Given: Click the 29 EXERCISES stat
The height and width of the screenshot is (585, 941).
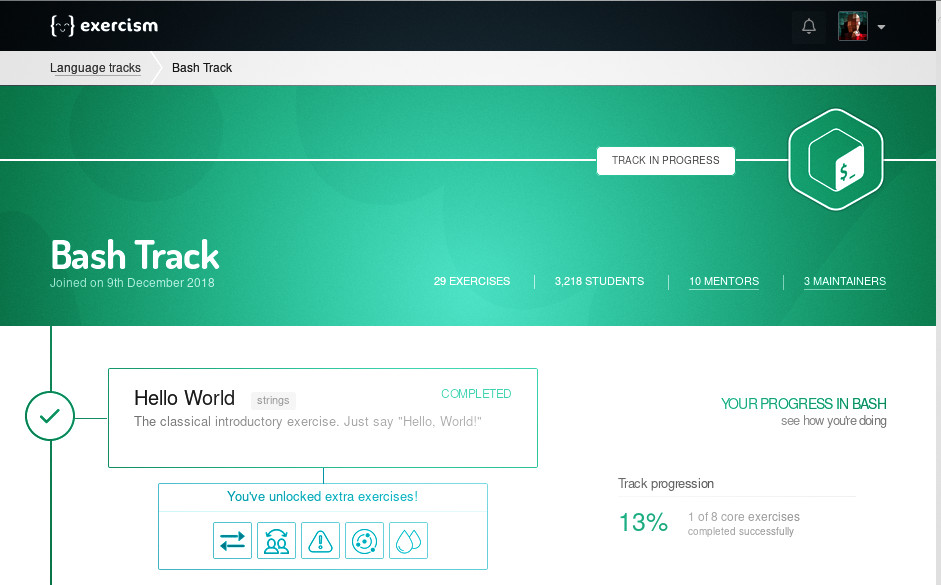Looking at the screenshot, I should pyautogui.click(x=472, y=281).
